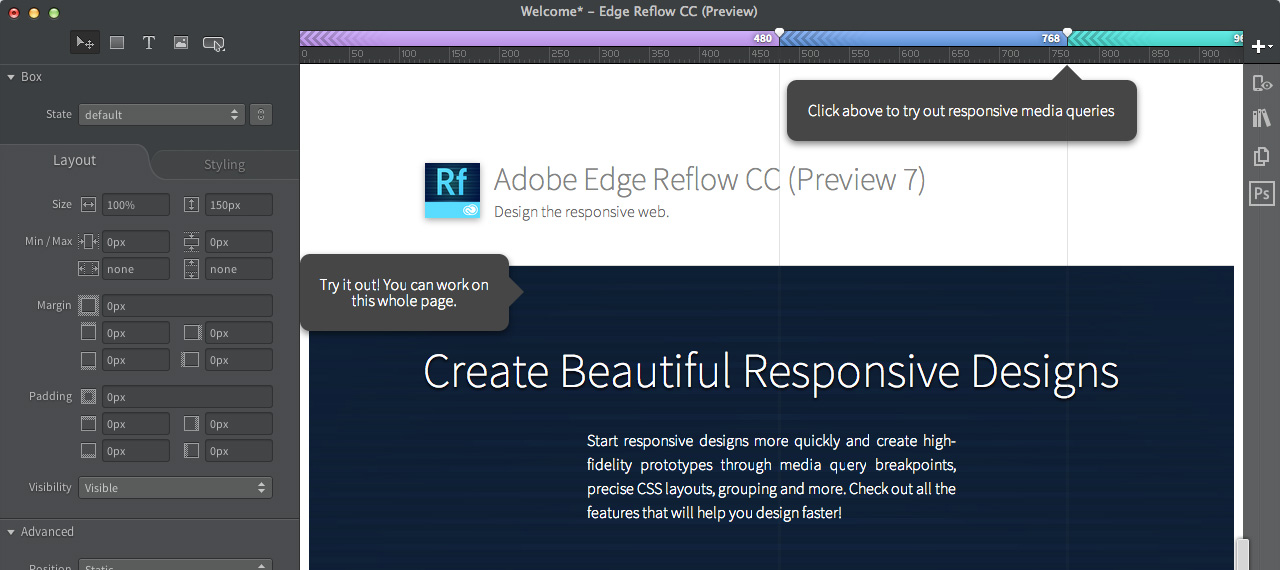This screenshot has width=1280, height=570.
Task: Click the bottom padding icon
Action: click(88, 451)
